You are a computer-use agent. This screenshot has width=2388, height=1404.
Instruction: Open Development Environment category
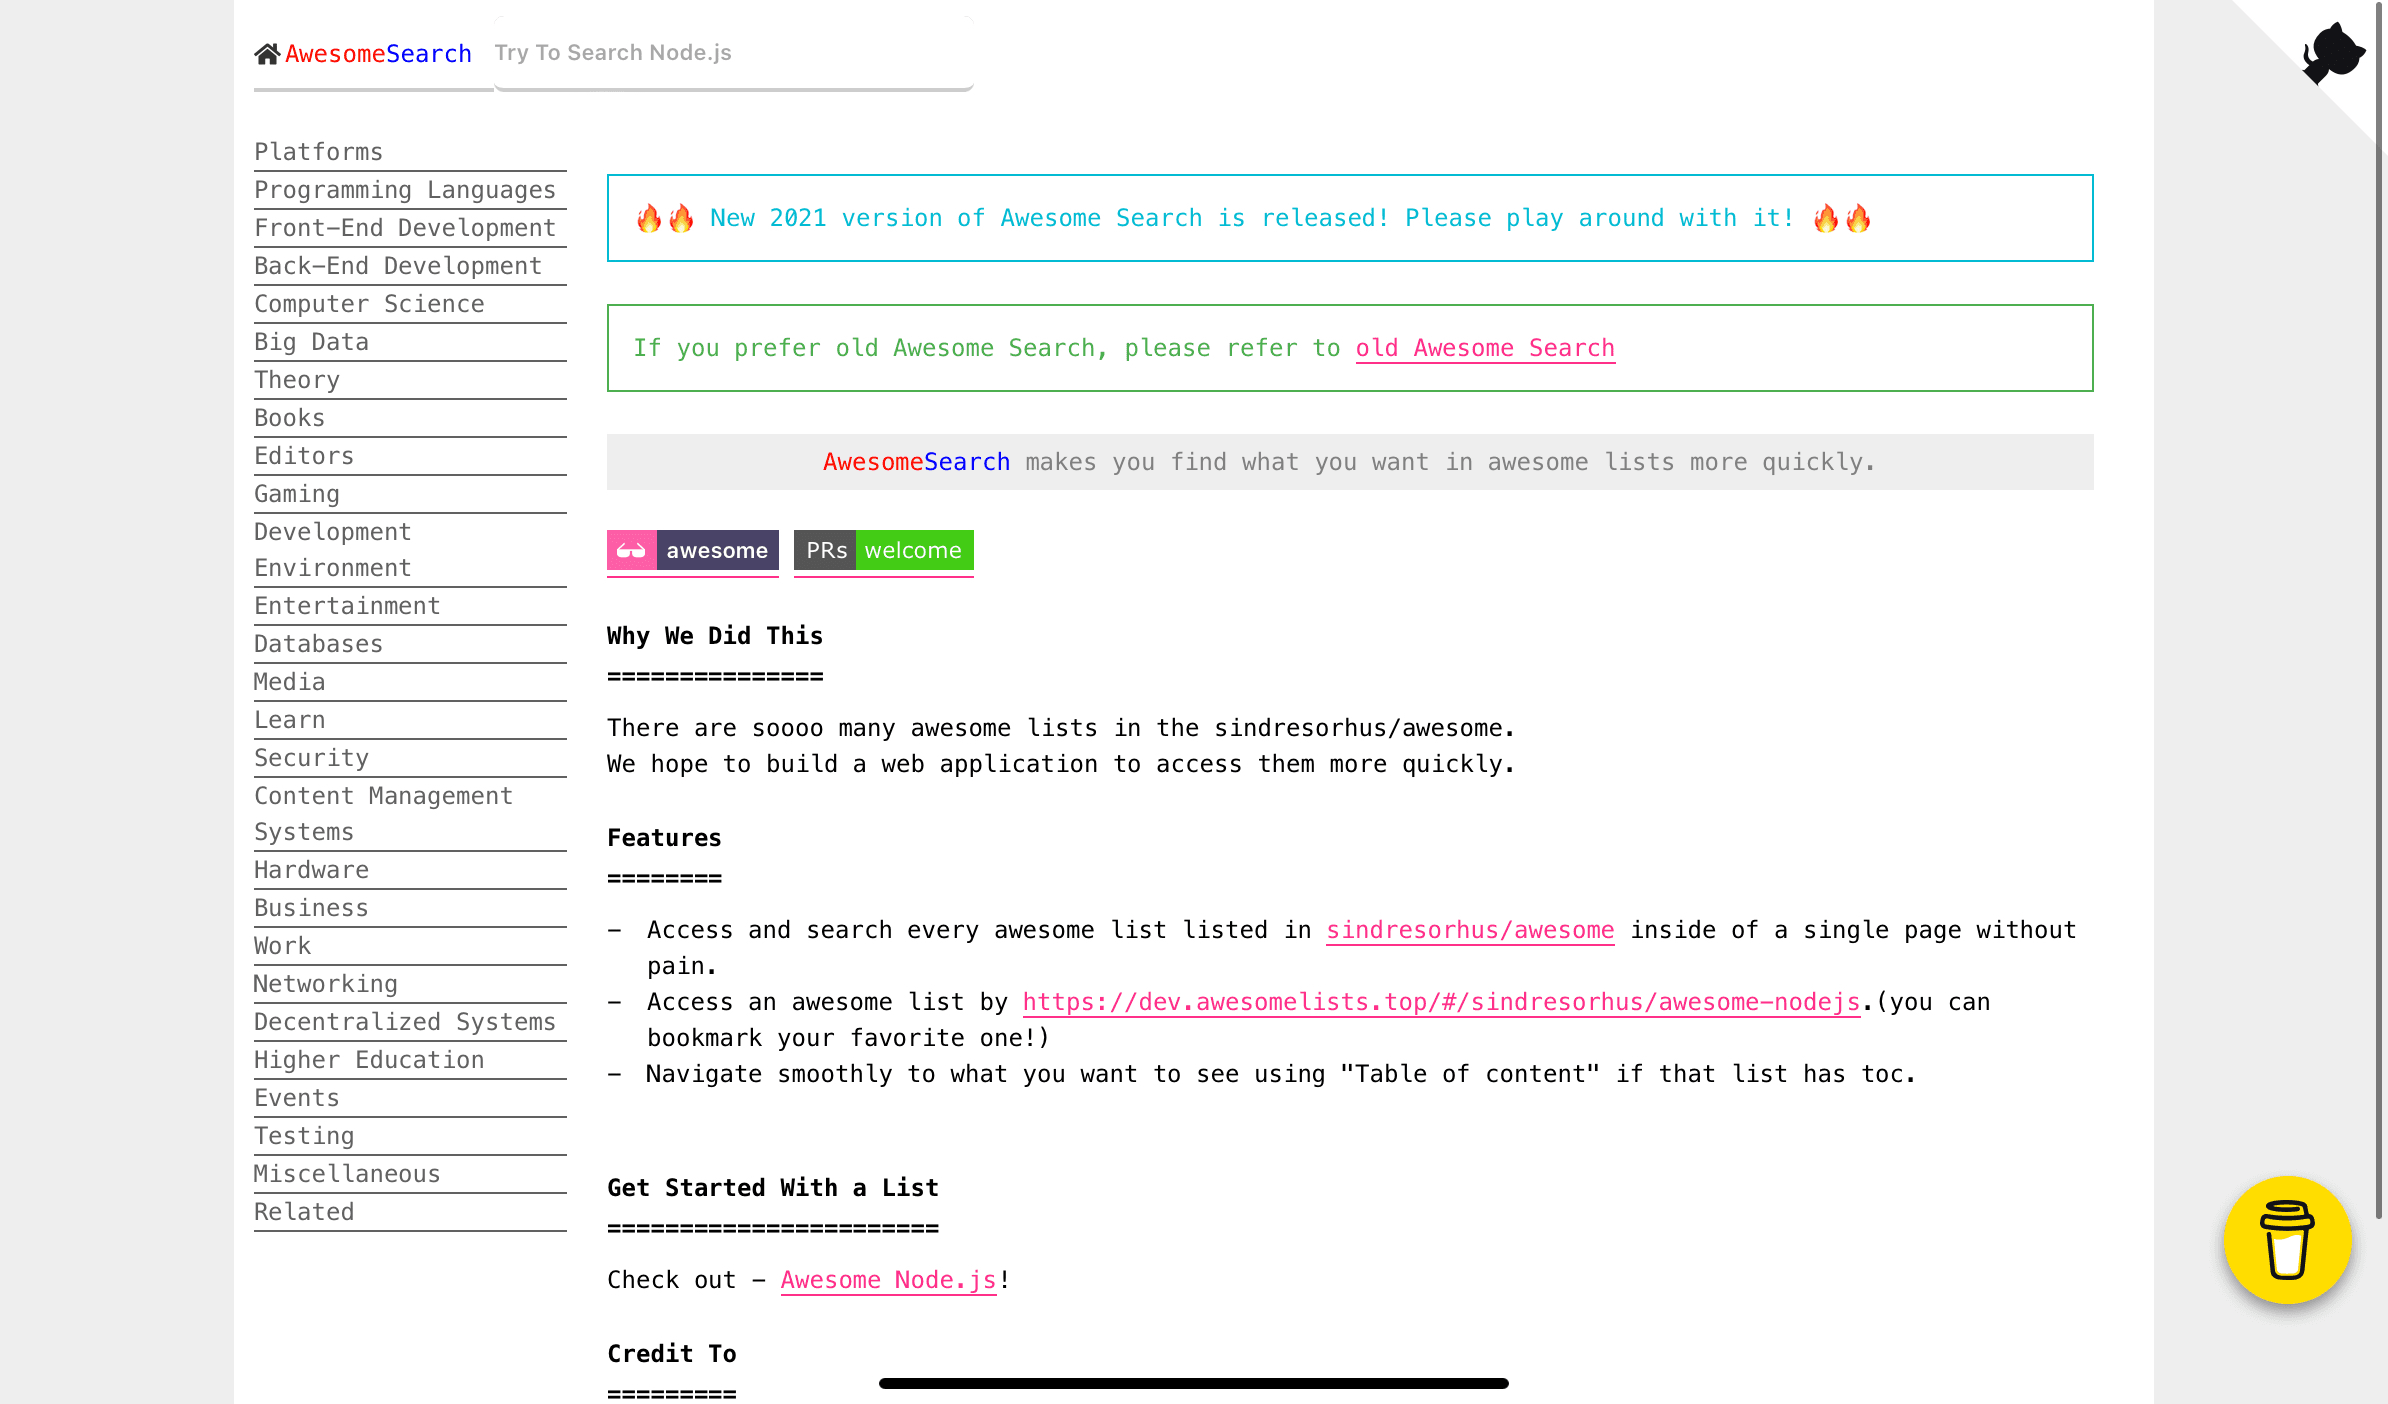tap(410, 550)
